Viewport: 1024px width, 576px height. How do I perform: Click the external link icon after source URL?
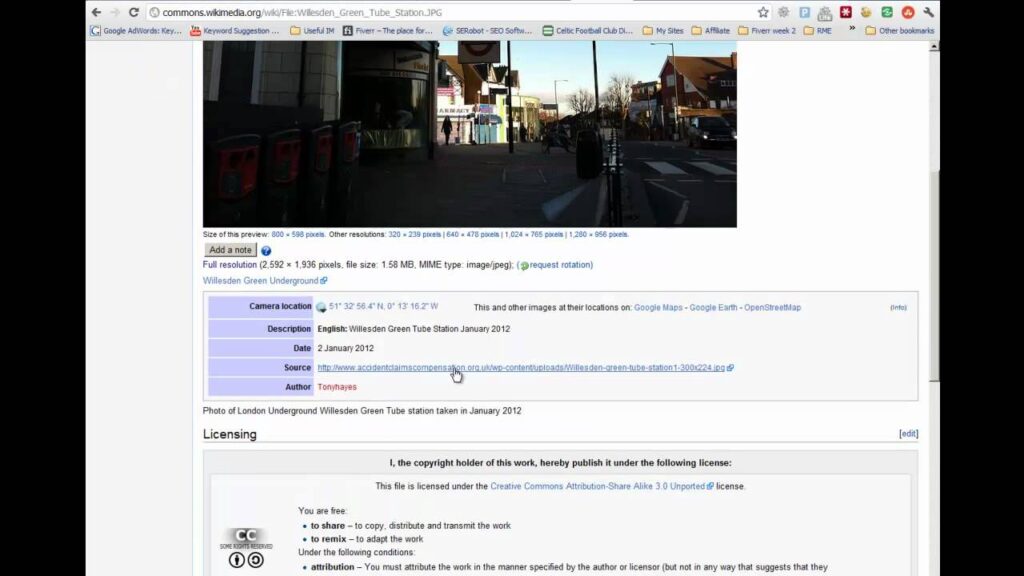730,368
